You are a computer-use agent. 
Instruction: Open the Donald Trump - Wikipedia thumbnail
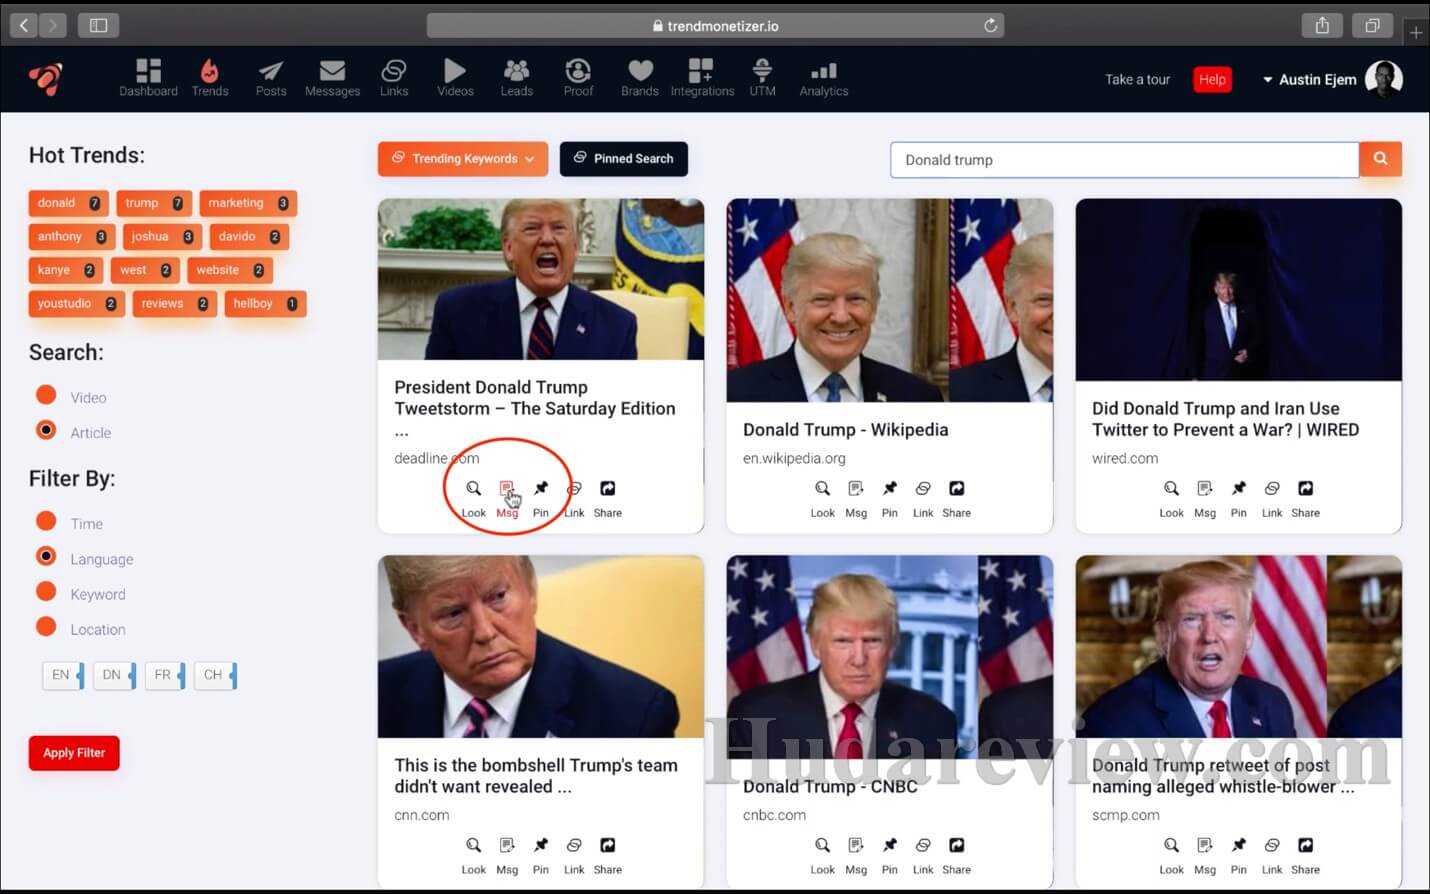(890, 300)
